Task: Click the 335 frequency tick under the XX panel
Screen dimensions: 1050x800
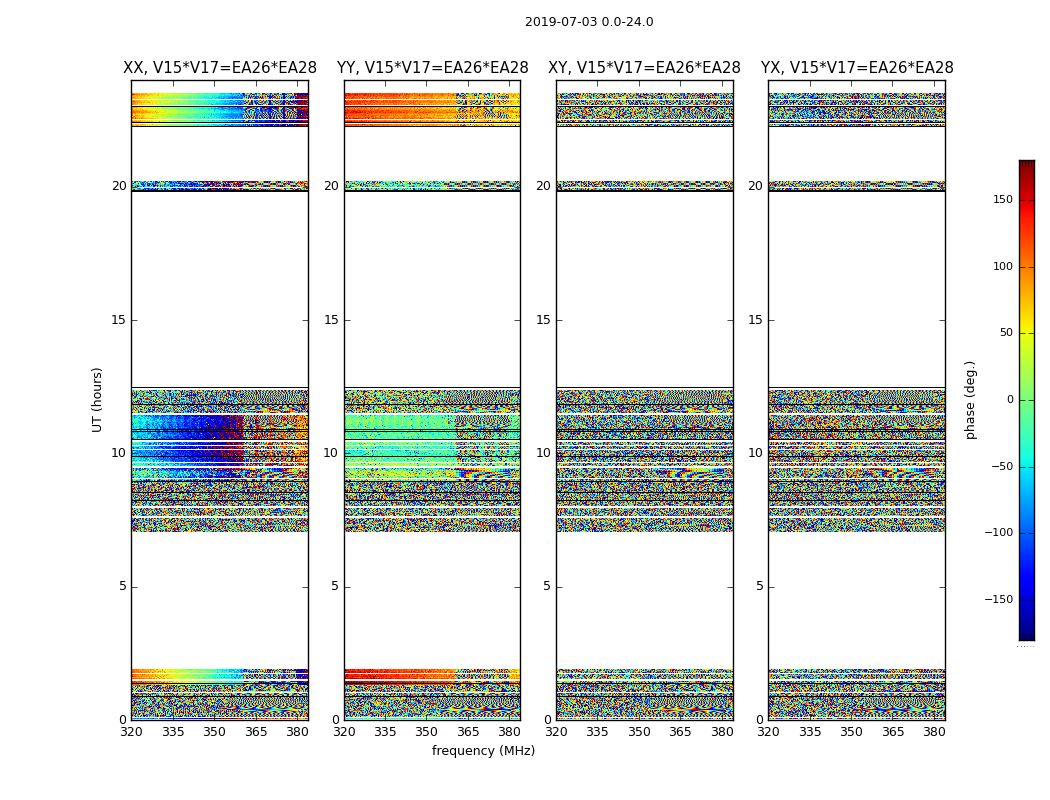Action: (173, 732)
